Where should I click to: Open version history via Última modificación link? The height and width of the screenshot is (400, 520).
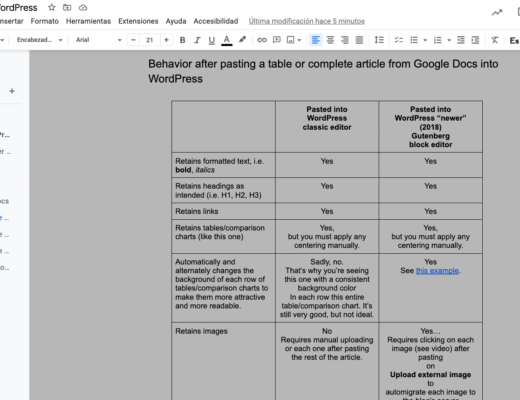(x=307, y=21)
